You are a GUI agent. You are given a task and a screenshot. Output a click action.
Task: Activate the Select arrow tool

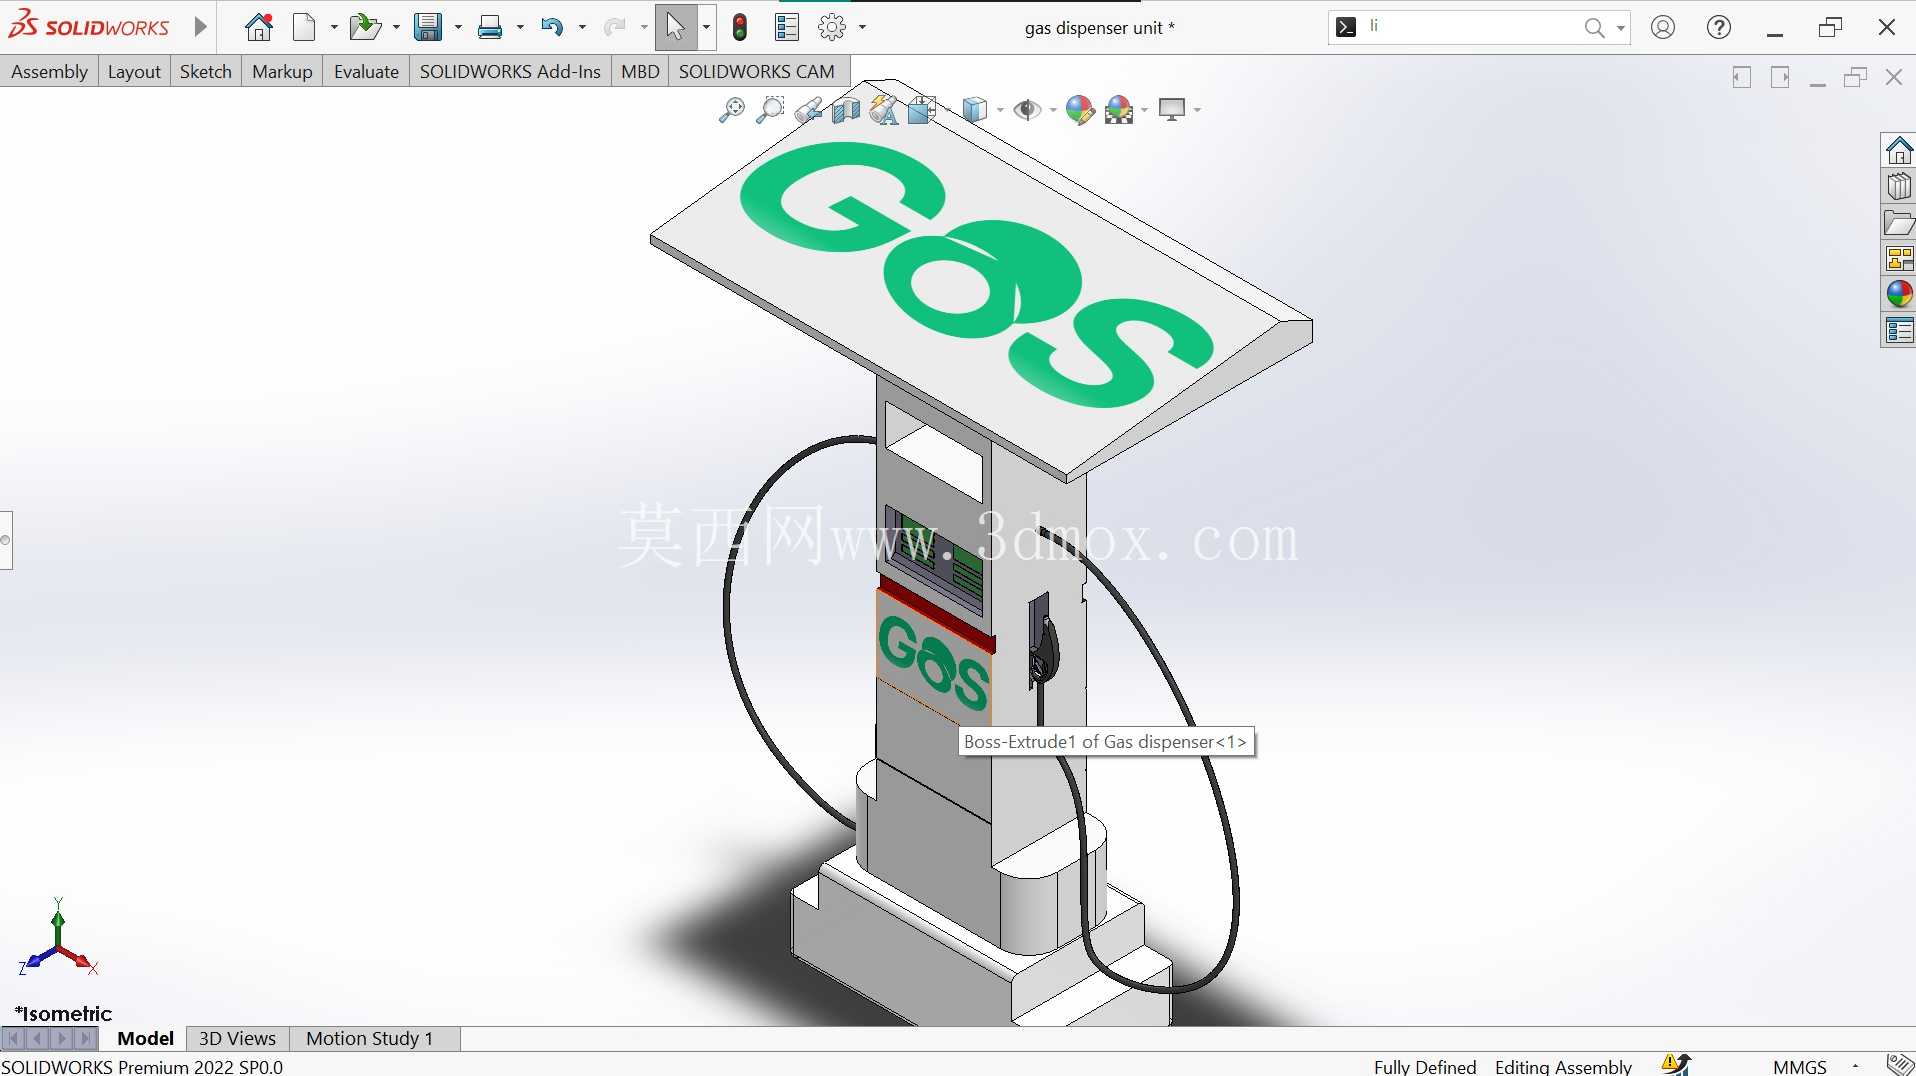pyautogui.click(x=676, y=27)
